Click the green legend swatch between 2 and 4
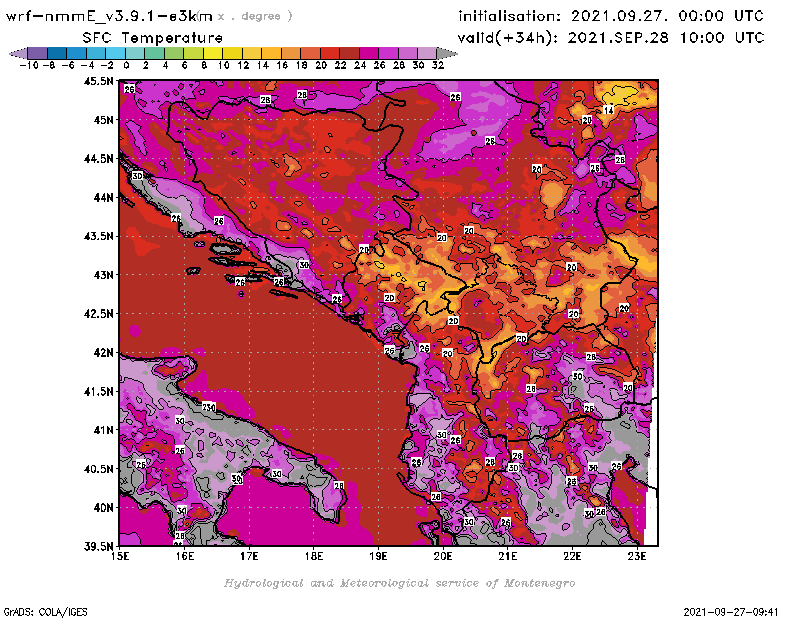 [154, 53]
